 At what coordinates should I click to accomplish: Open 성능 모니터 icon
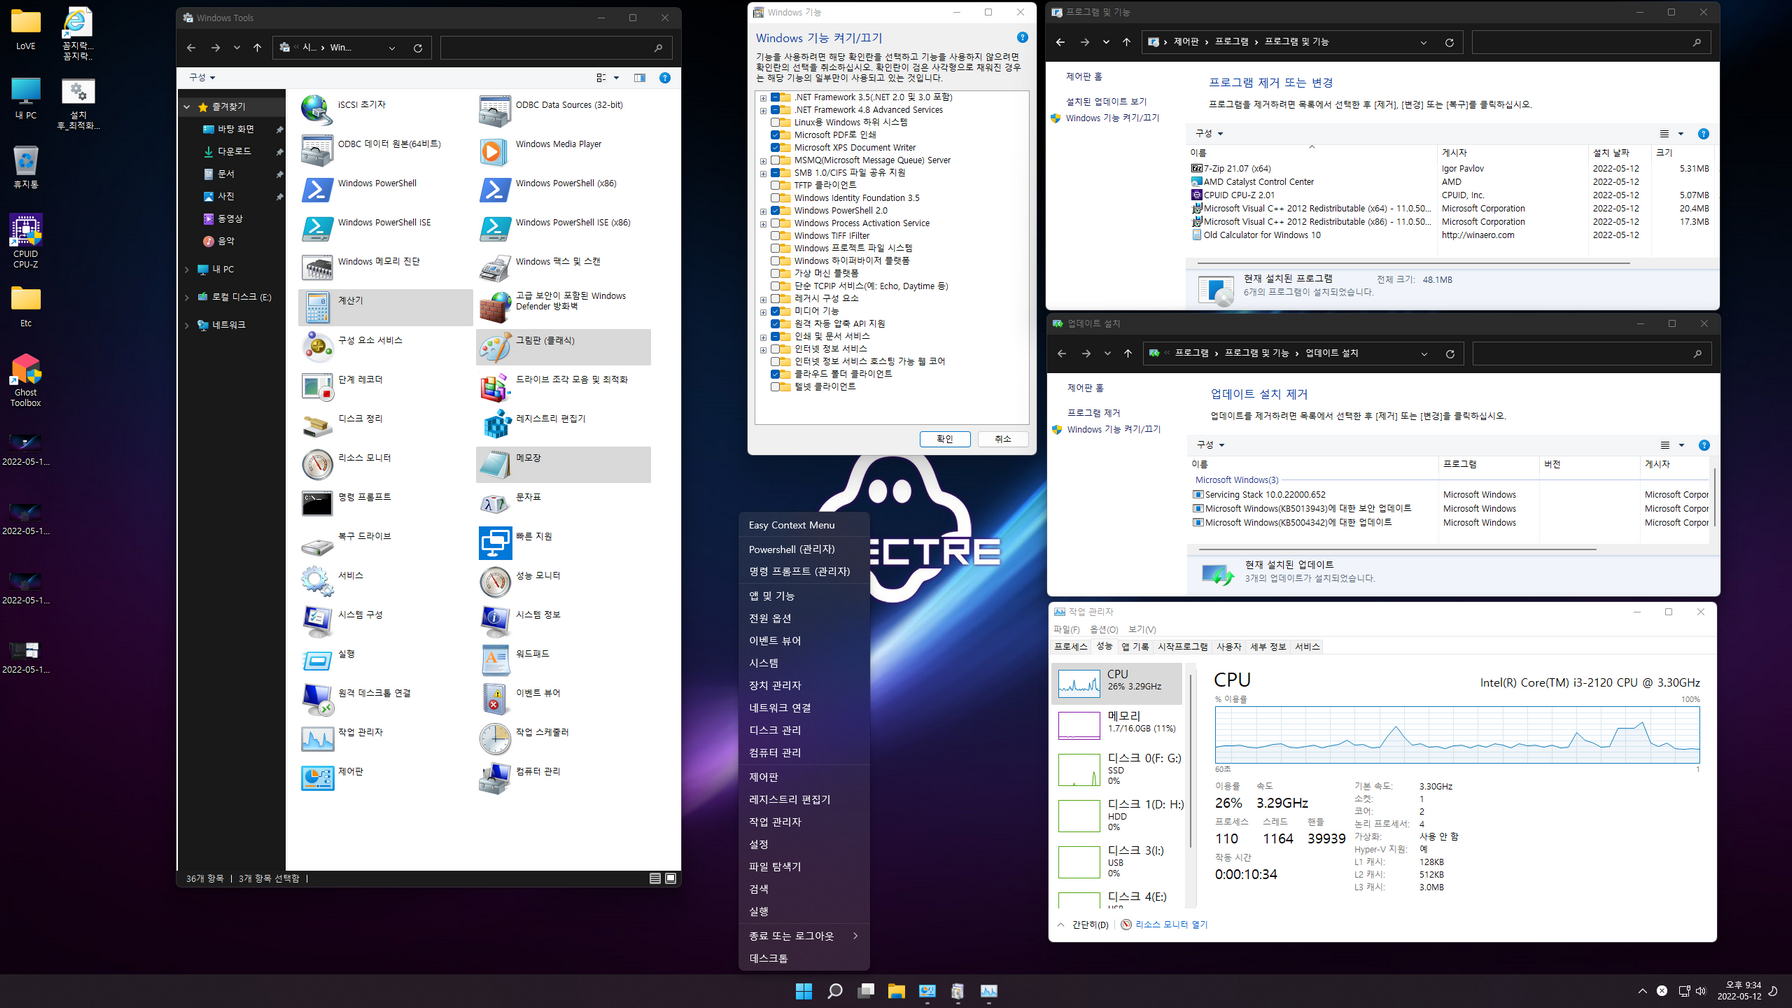click(494, 581)
